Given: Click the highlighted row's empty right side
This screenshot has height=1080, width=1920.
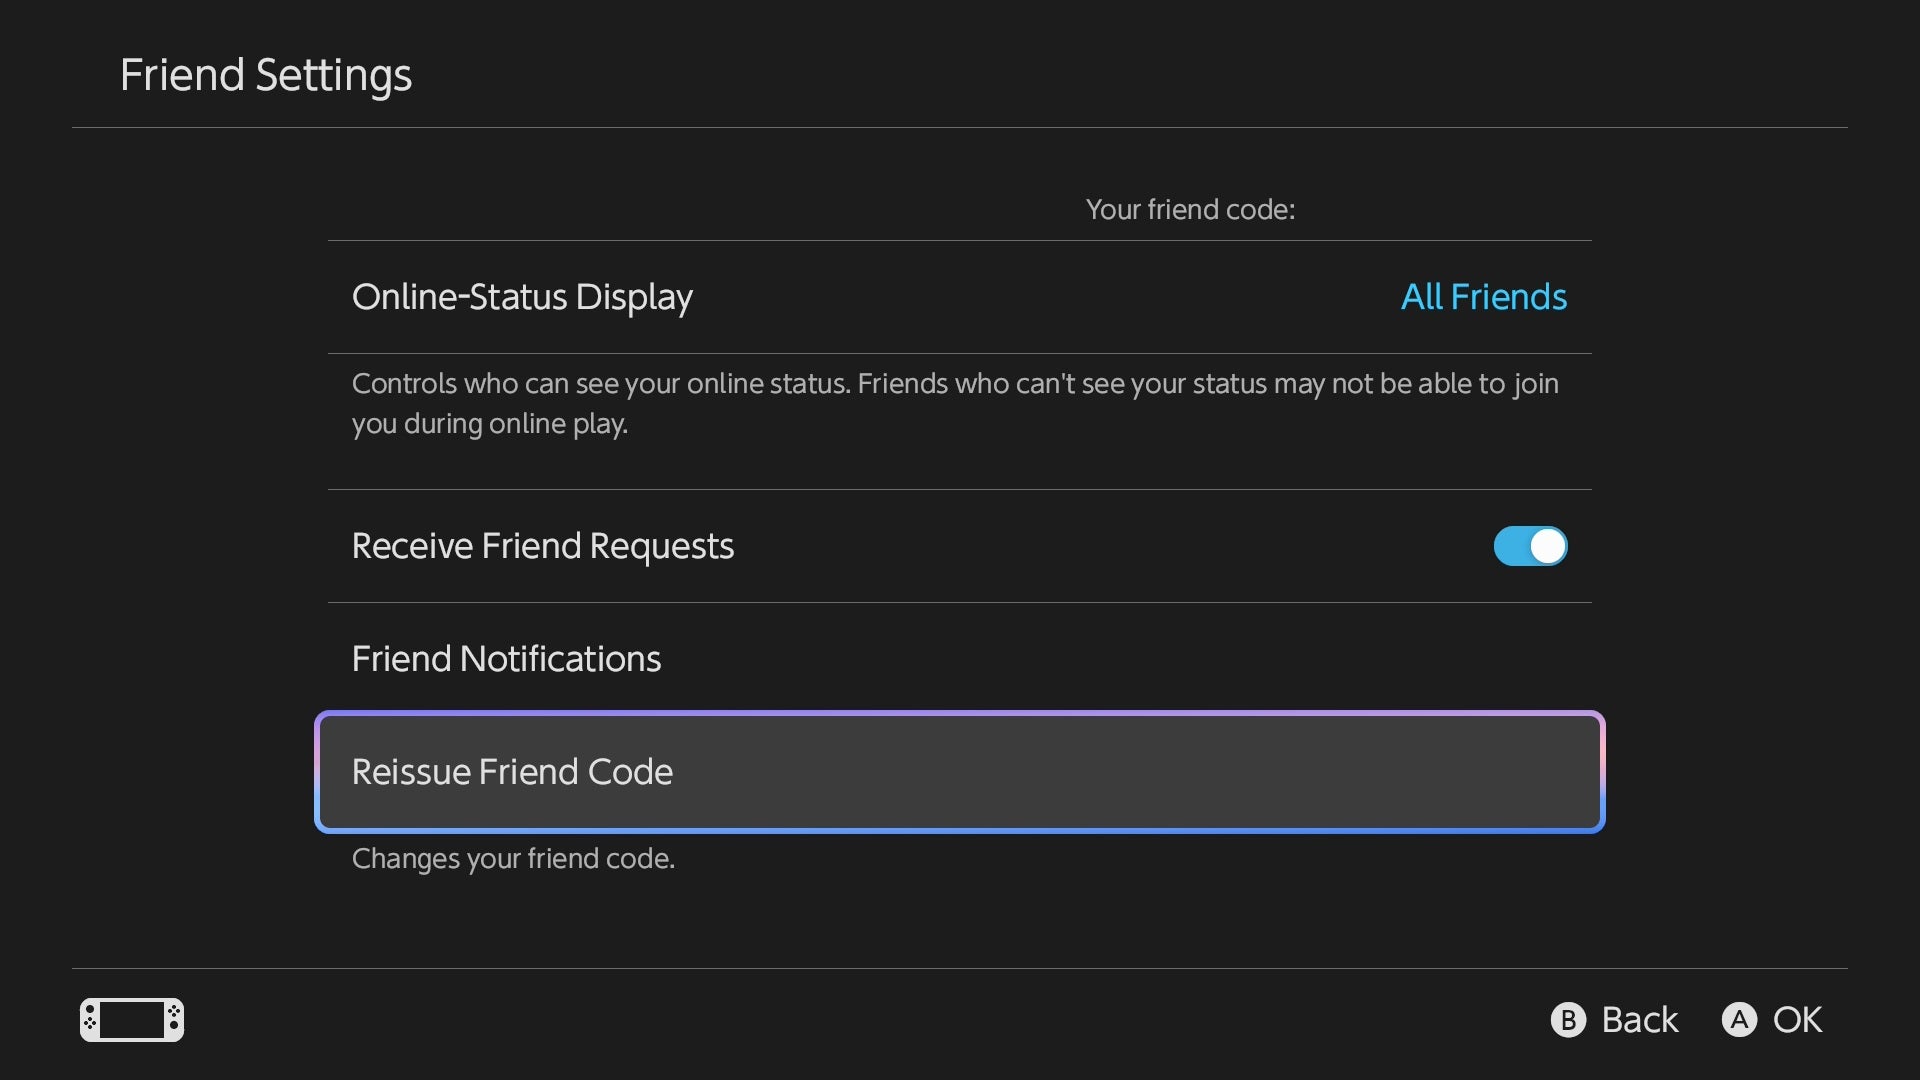Looking at the screenshot, I should click(x=1300, y=772).
